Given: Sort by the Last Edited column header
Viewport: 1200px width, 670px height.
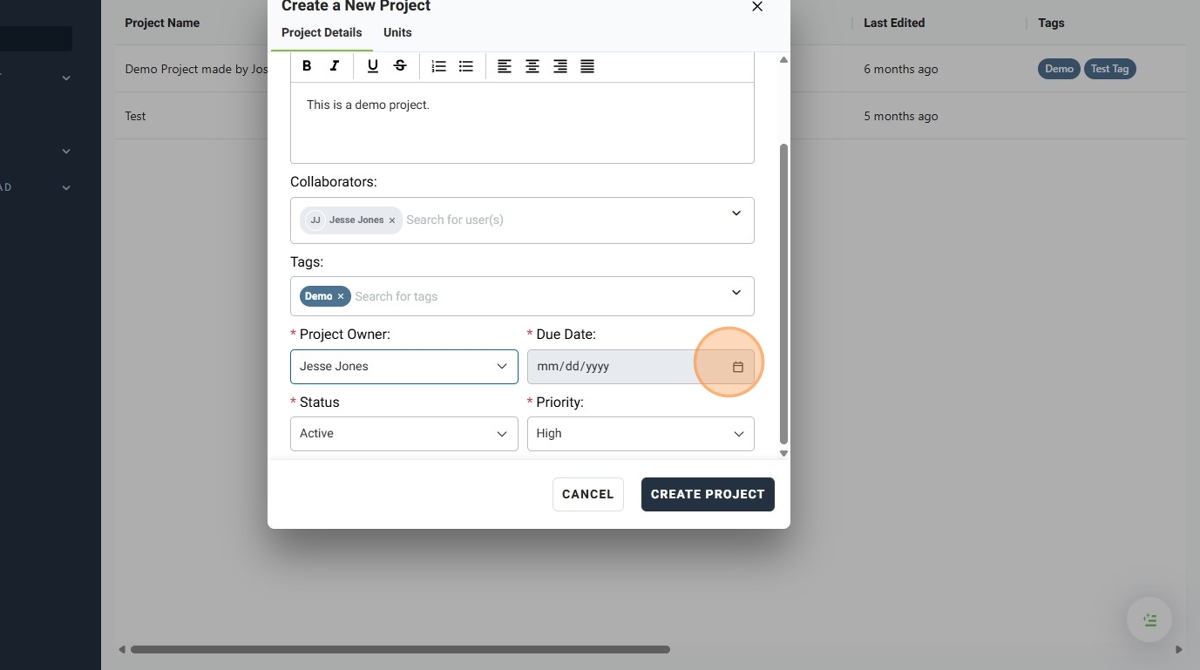Looking at the screenshot, I should click(894, 23).
